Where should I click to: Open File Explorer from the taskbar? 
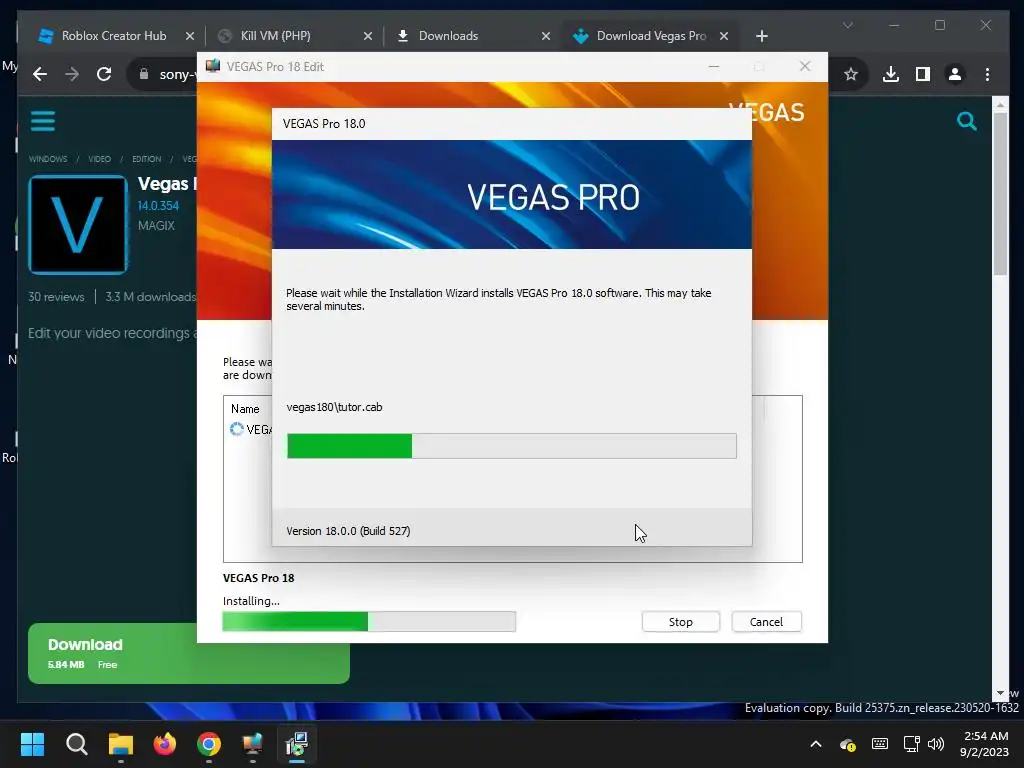(x=121, y=744)
